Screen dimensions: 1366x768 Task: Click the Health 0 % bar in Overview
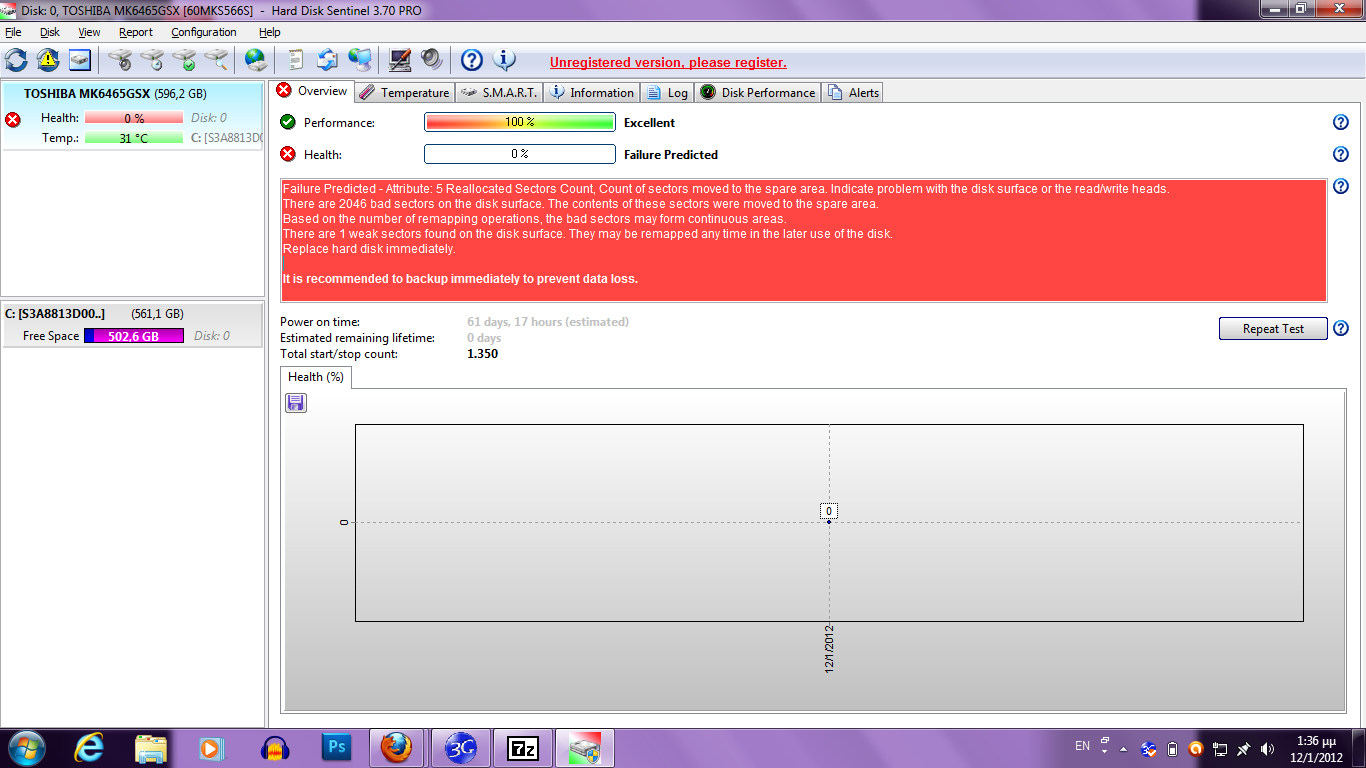tap(520, 154)
